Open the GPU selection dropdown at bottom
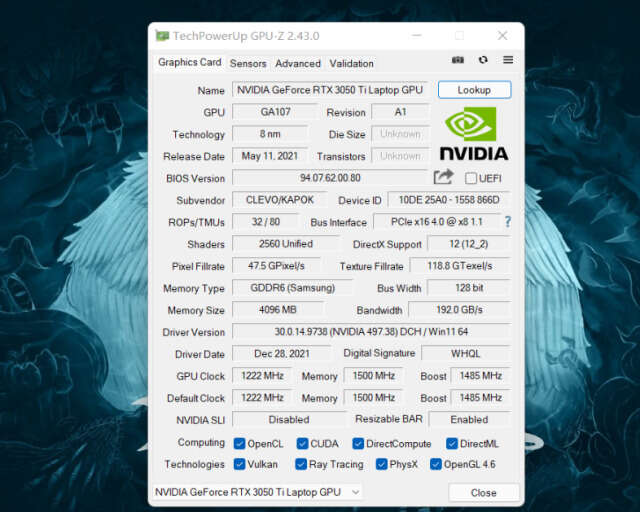The width and height of the screenshot is (640, 512). click(x=257, y=492)
